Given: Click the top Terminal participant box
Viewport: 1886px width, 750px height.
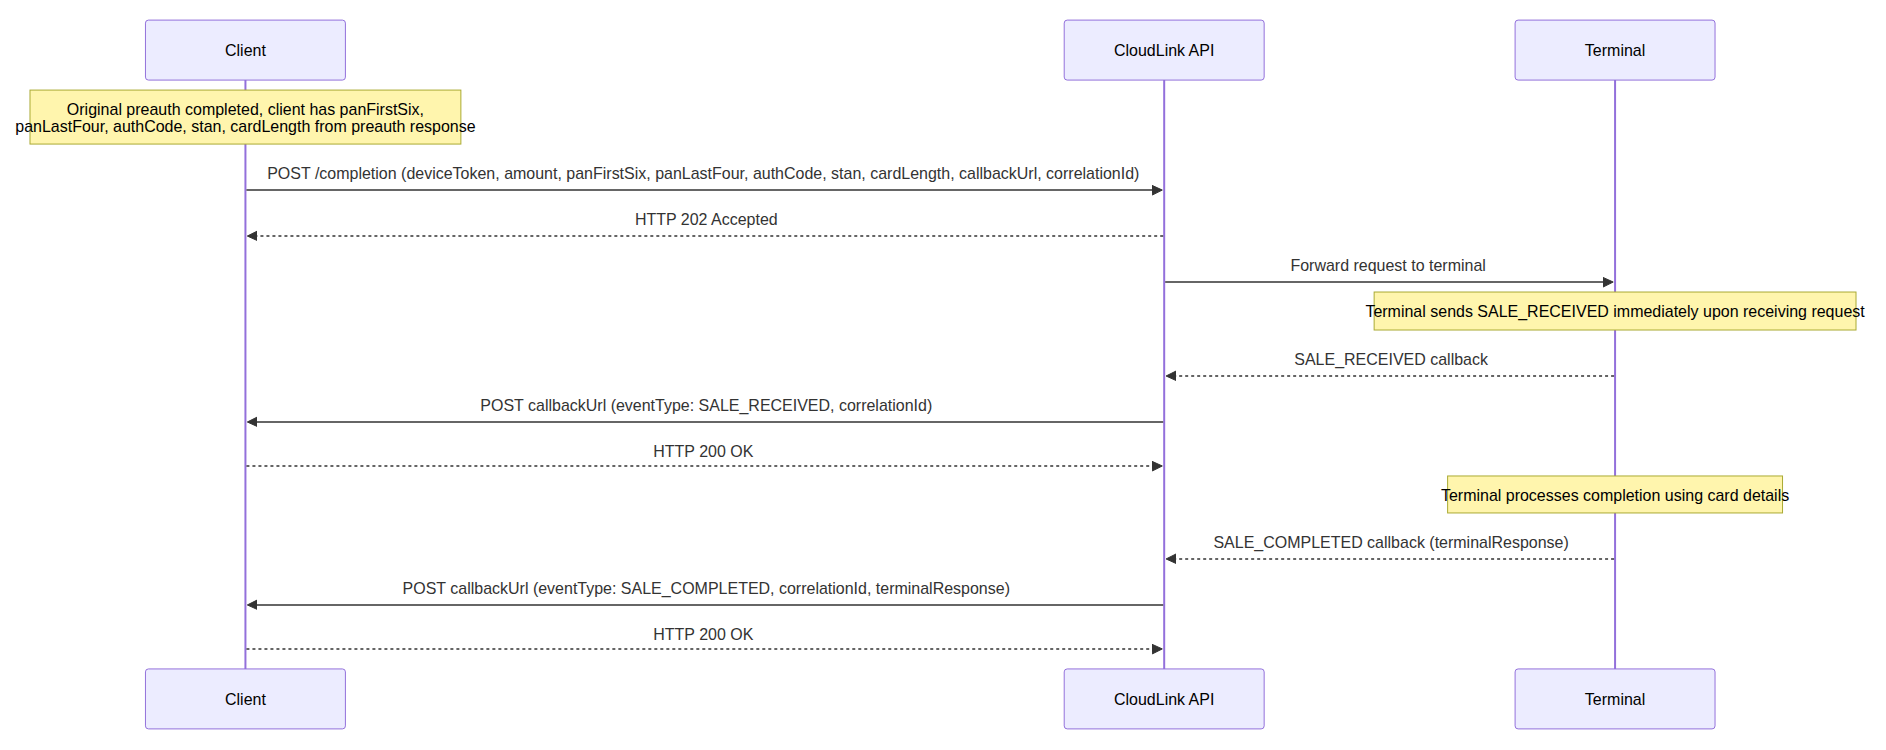Looking at the screenshot, I should pos(1615,50).
